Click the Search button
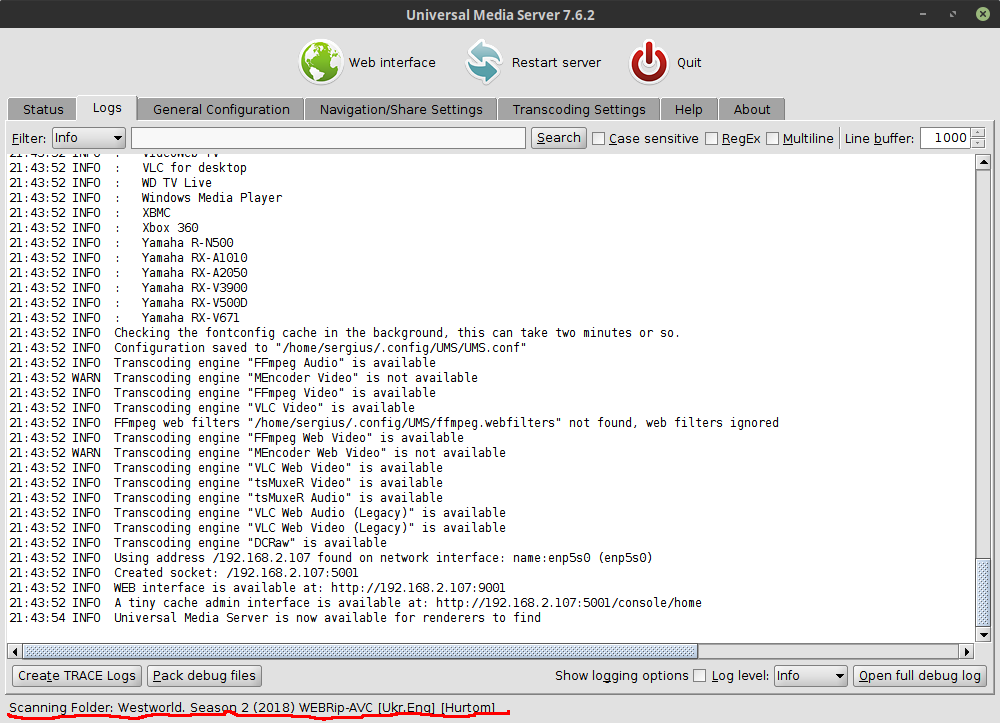The height and width of the screenshot is (723, 1000). click(559, 138)
